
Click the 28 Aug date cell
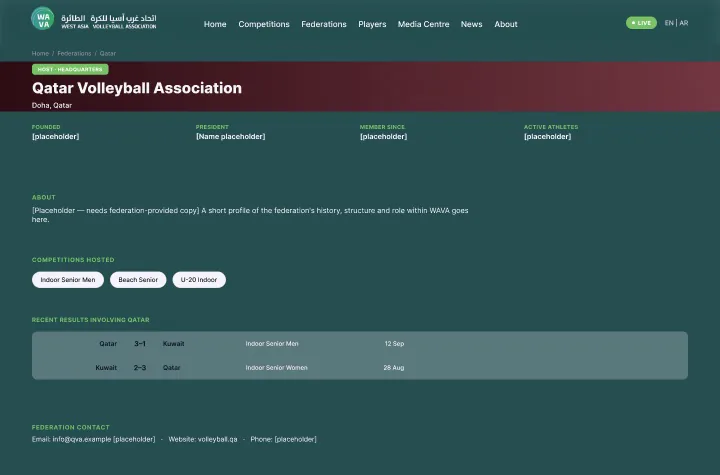[x=394, y=368]
